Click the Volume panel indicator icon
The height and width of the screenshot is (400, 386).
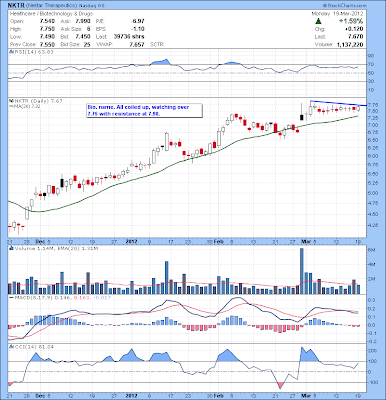point(11,248)
